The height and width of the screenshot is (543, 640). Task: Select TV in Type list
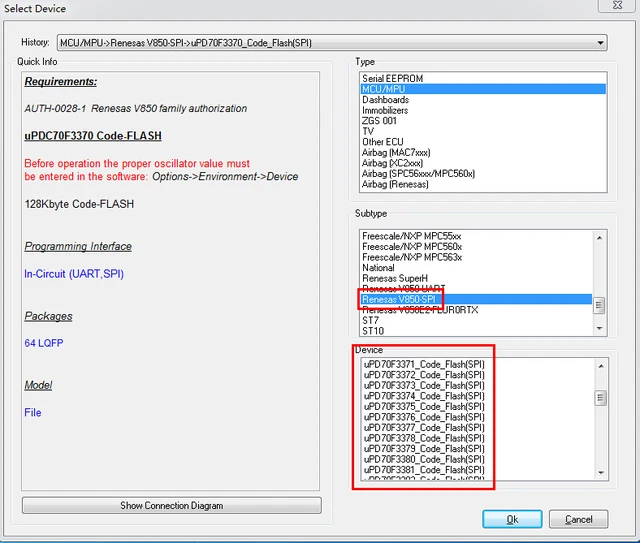[x=483, y=131]
